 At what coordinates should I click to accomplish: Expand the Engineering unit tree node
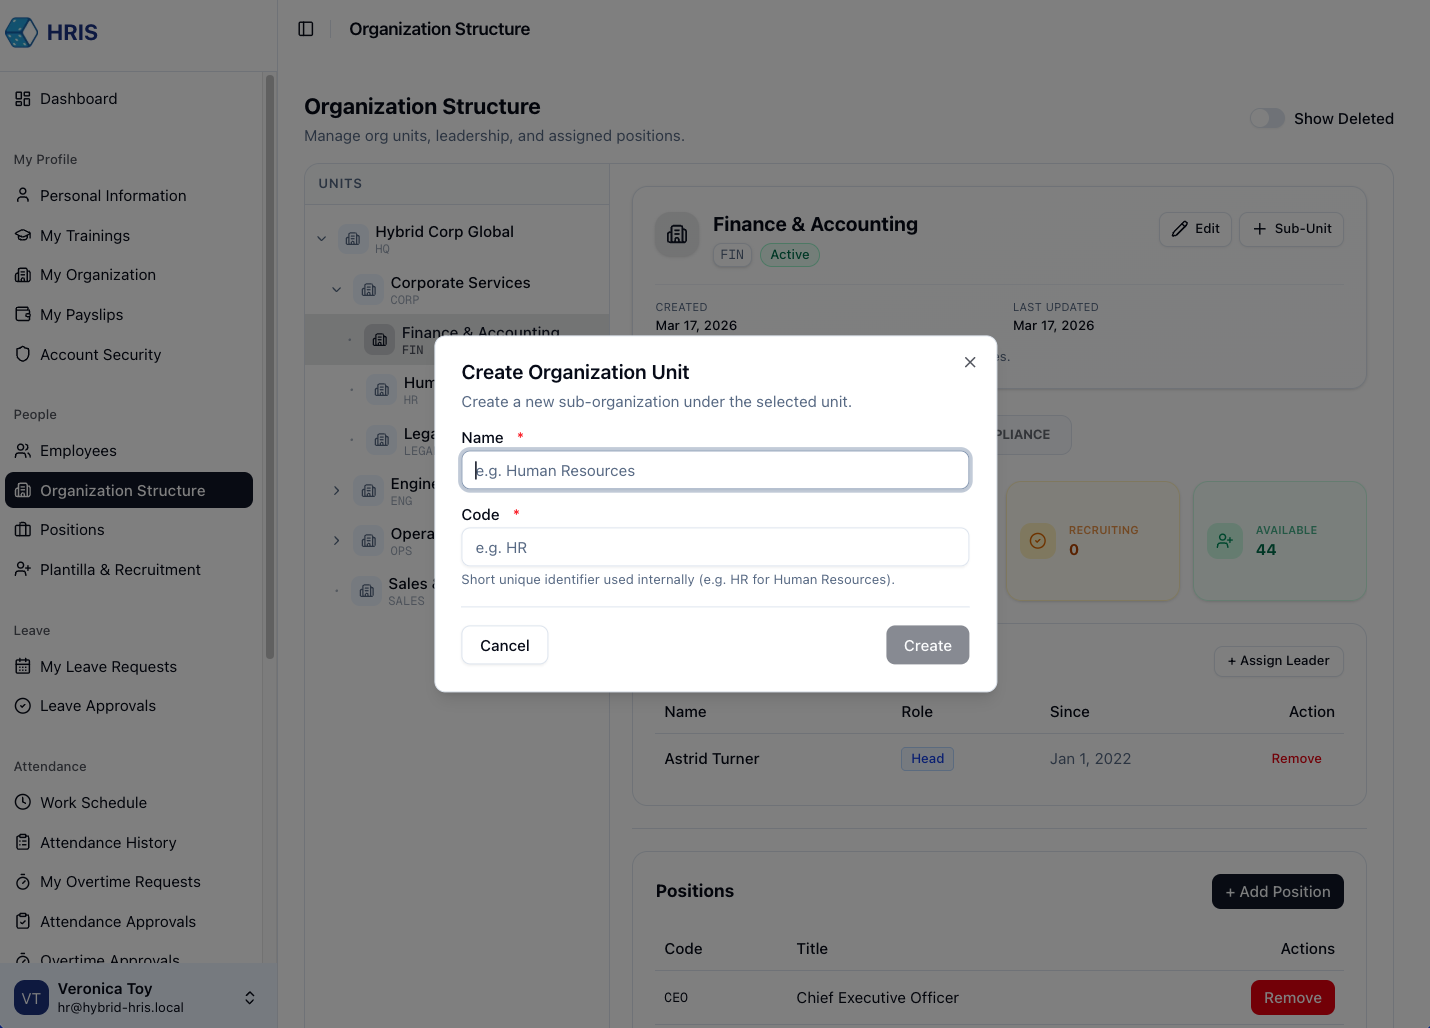click(x=337, y=491)
